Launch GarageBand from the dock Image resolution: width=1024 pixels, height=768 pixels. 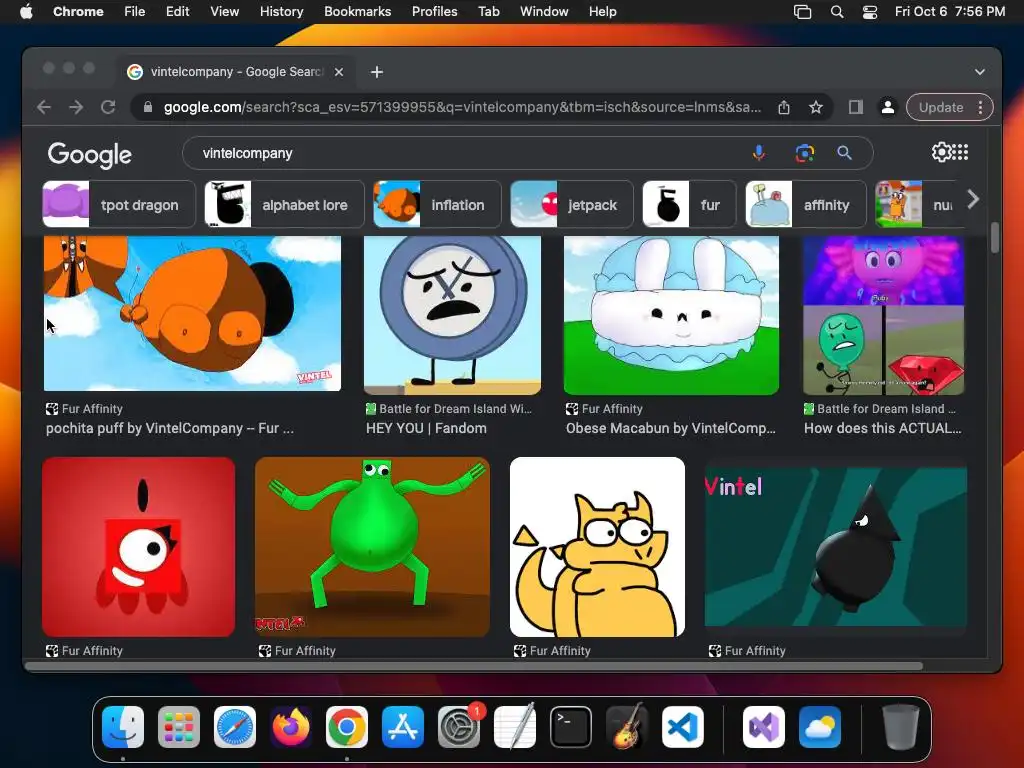tap(627, 727)
